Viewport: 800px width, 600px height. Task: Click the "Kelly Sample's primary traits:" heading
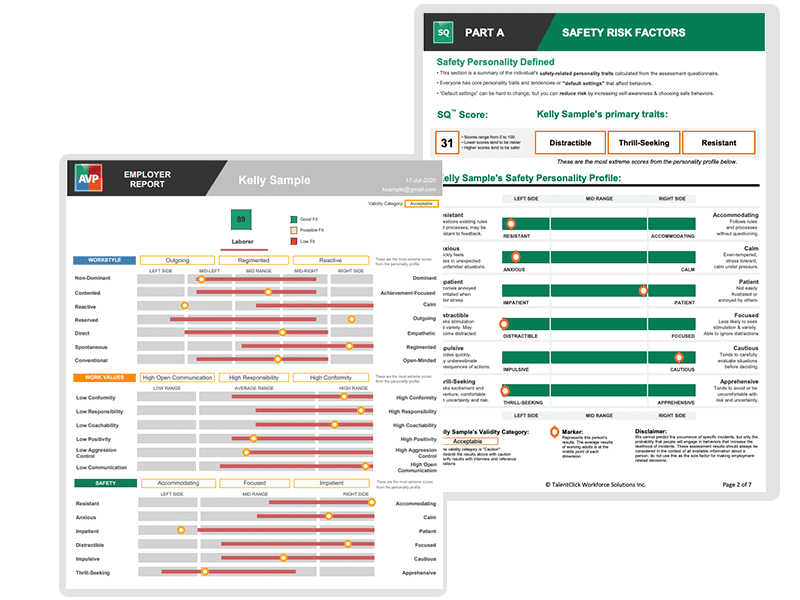(x=602, y=114)
